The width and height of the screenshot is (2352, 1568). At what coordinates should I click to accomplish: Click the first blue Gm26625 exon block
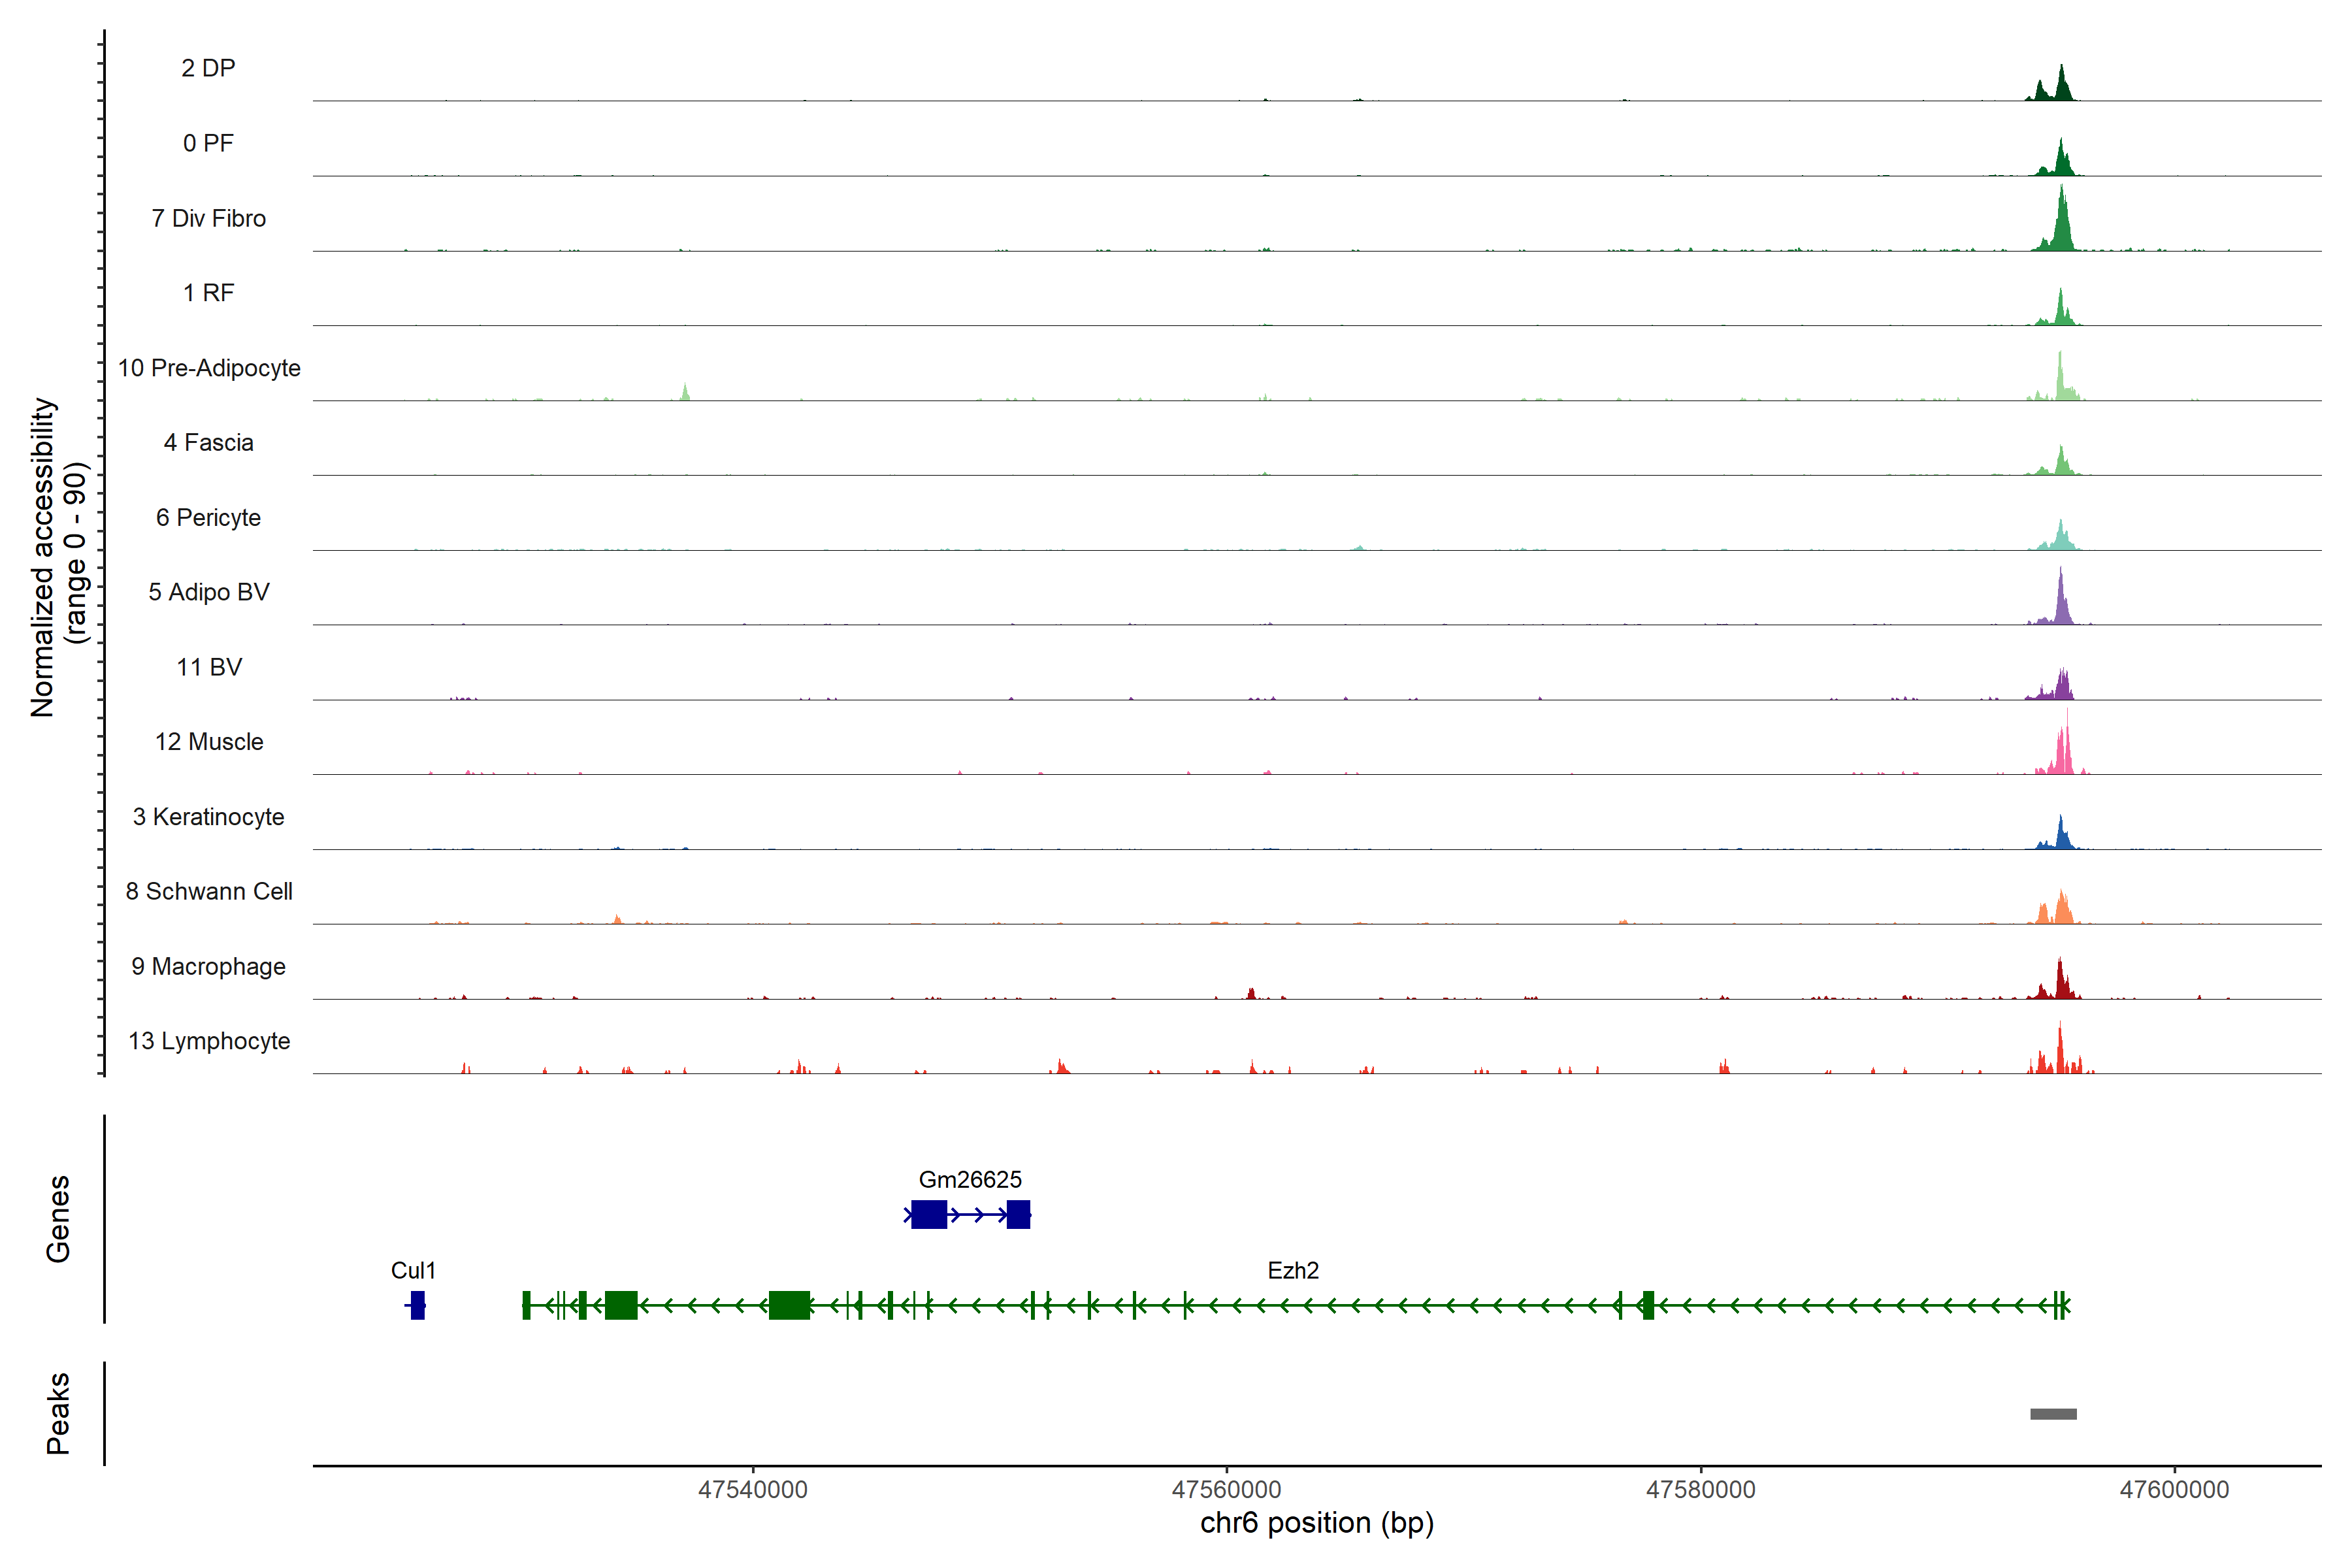(928, 1214)
